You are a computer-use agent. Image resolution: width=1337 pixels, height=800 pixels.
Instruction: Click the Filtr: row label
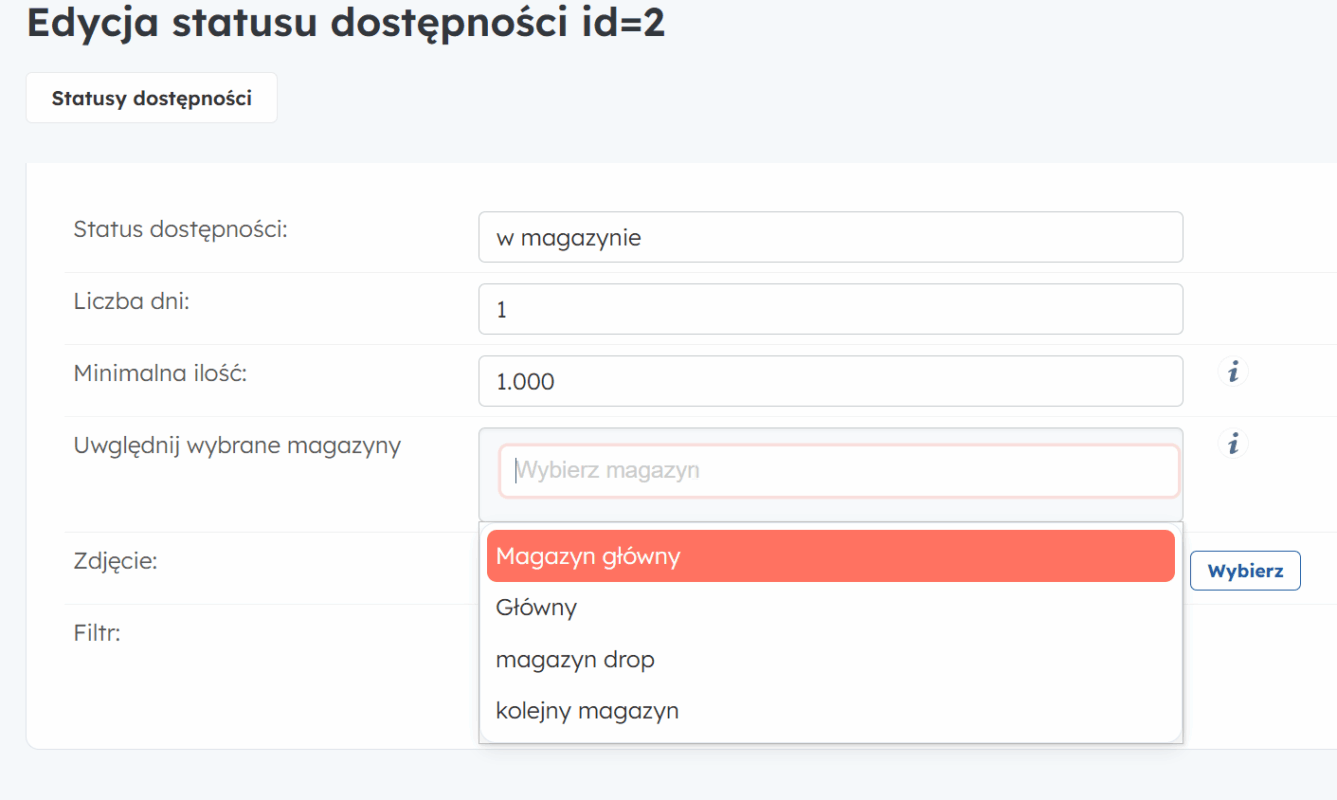[97, 633]
